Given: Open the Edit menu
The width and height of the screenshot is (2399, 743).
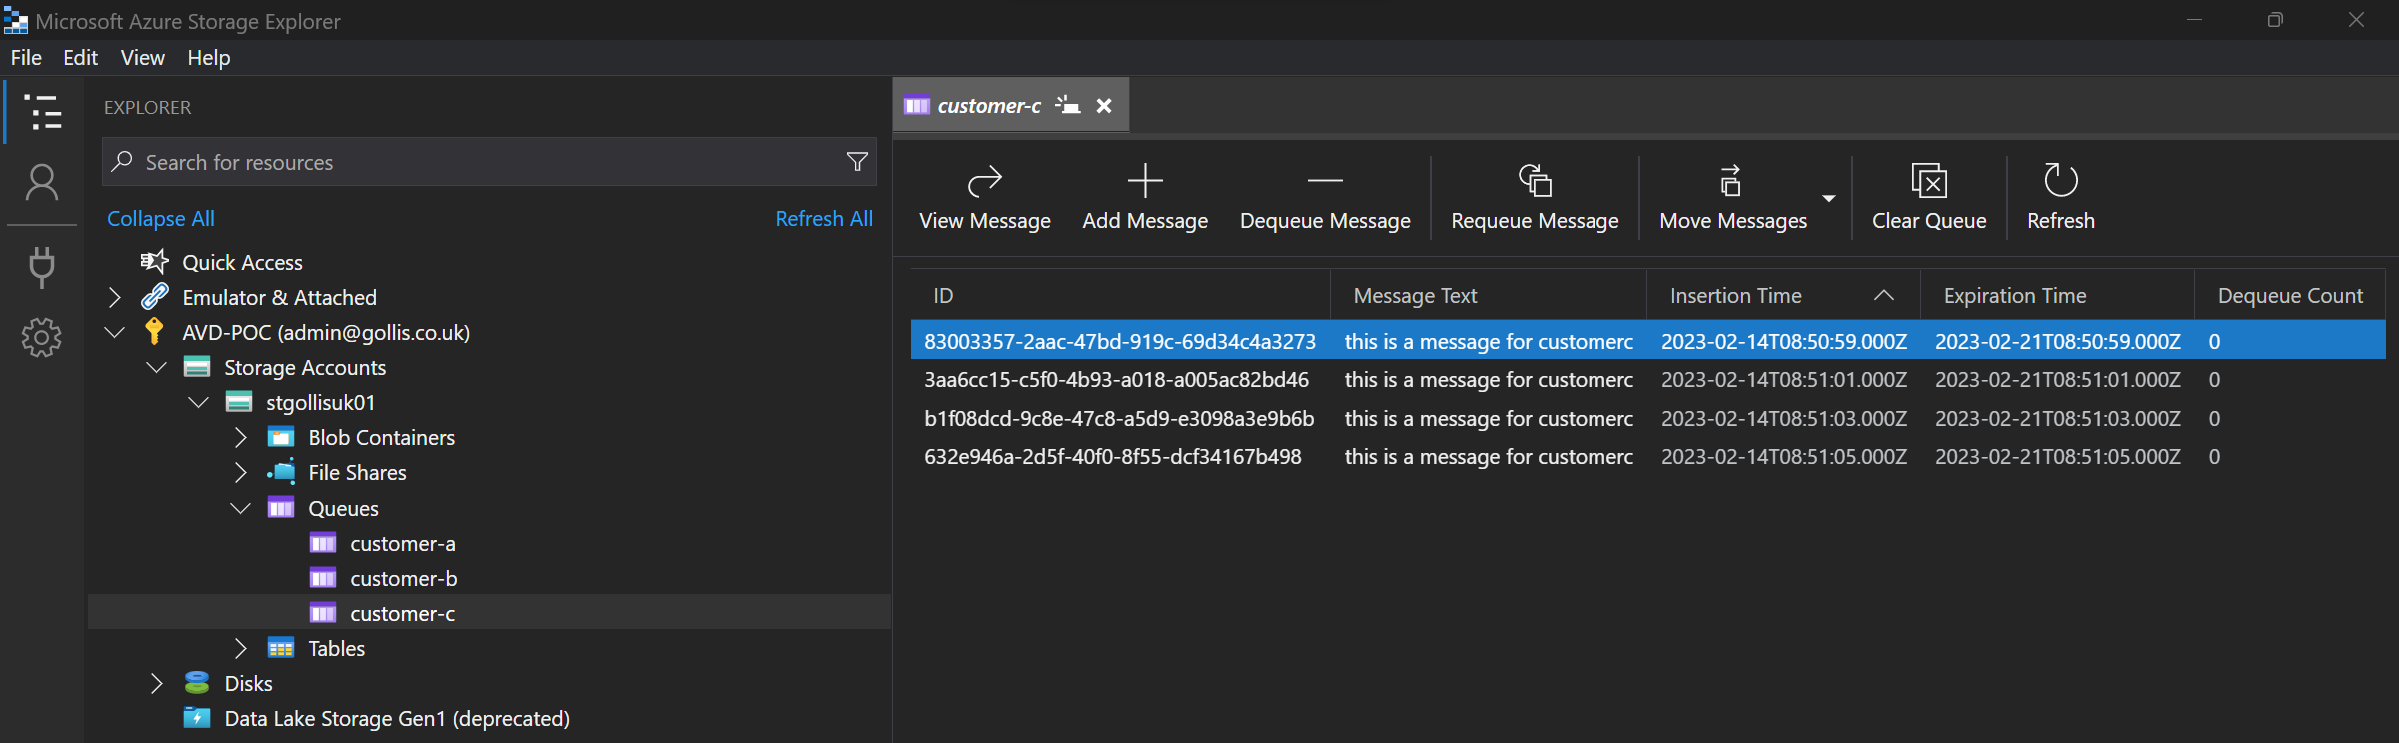Looking at the screenshot, I should 80,58.
